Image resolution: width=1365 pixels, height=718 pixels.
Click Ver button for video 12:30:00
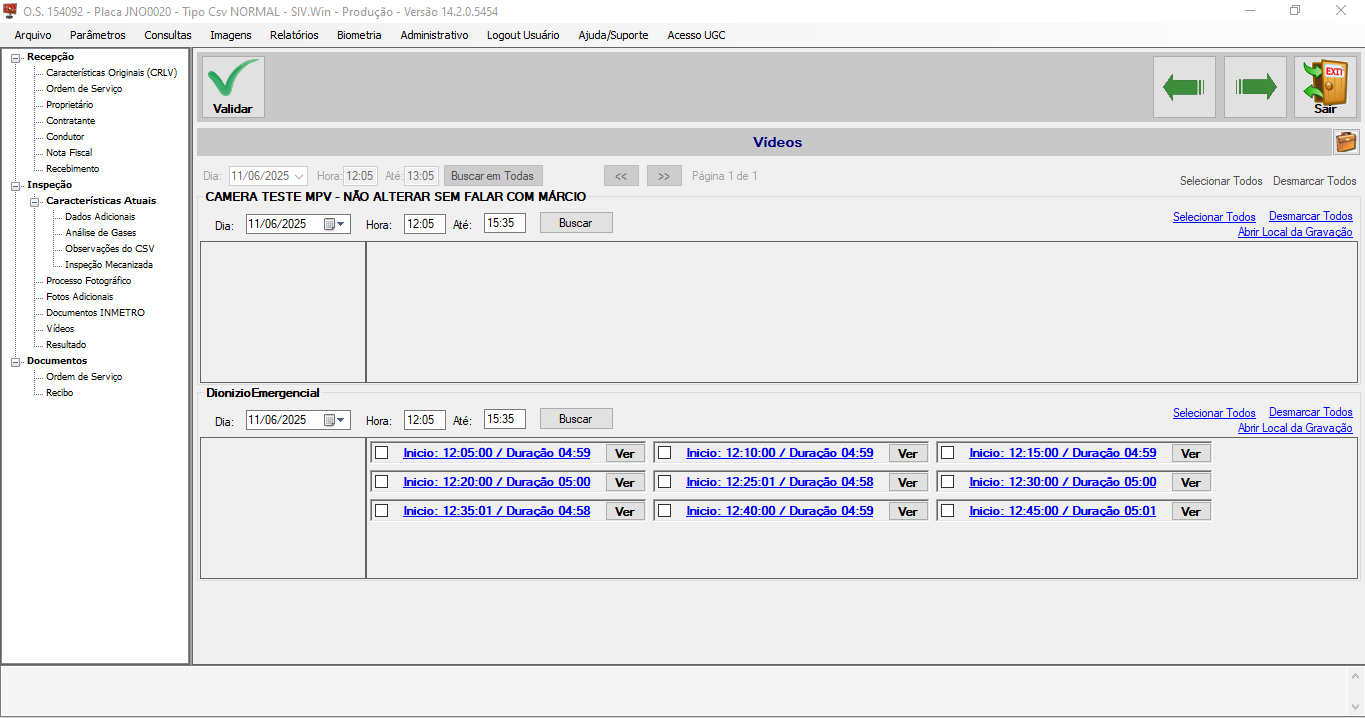[x=1191, y=482]
